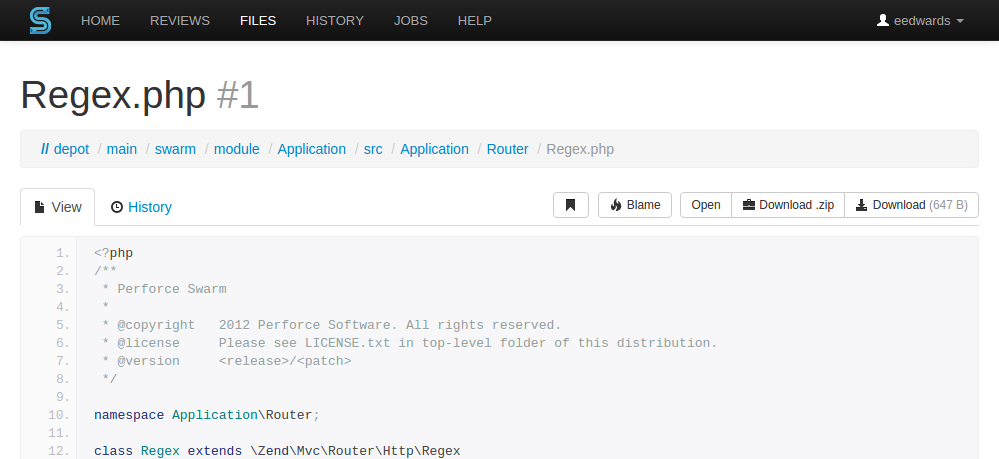
Task: Navigate to the main breadcrumb
Action: [x=122, y=149]
